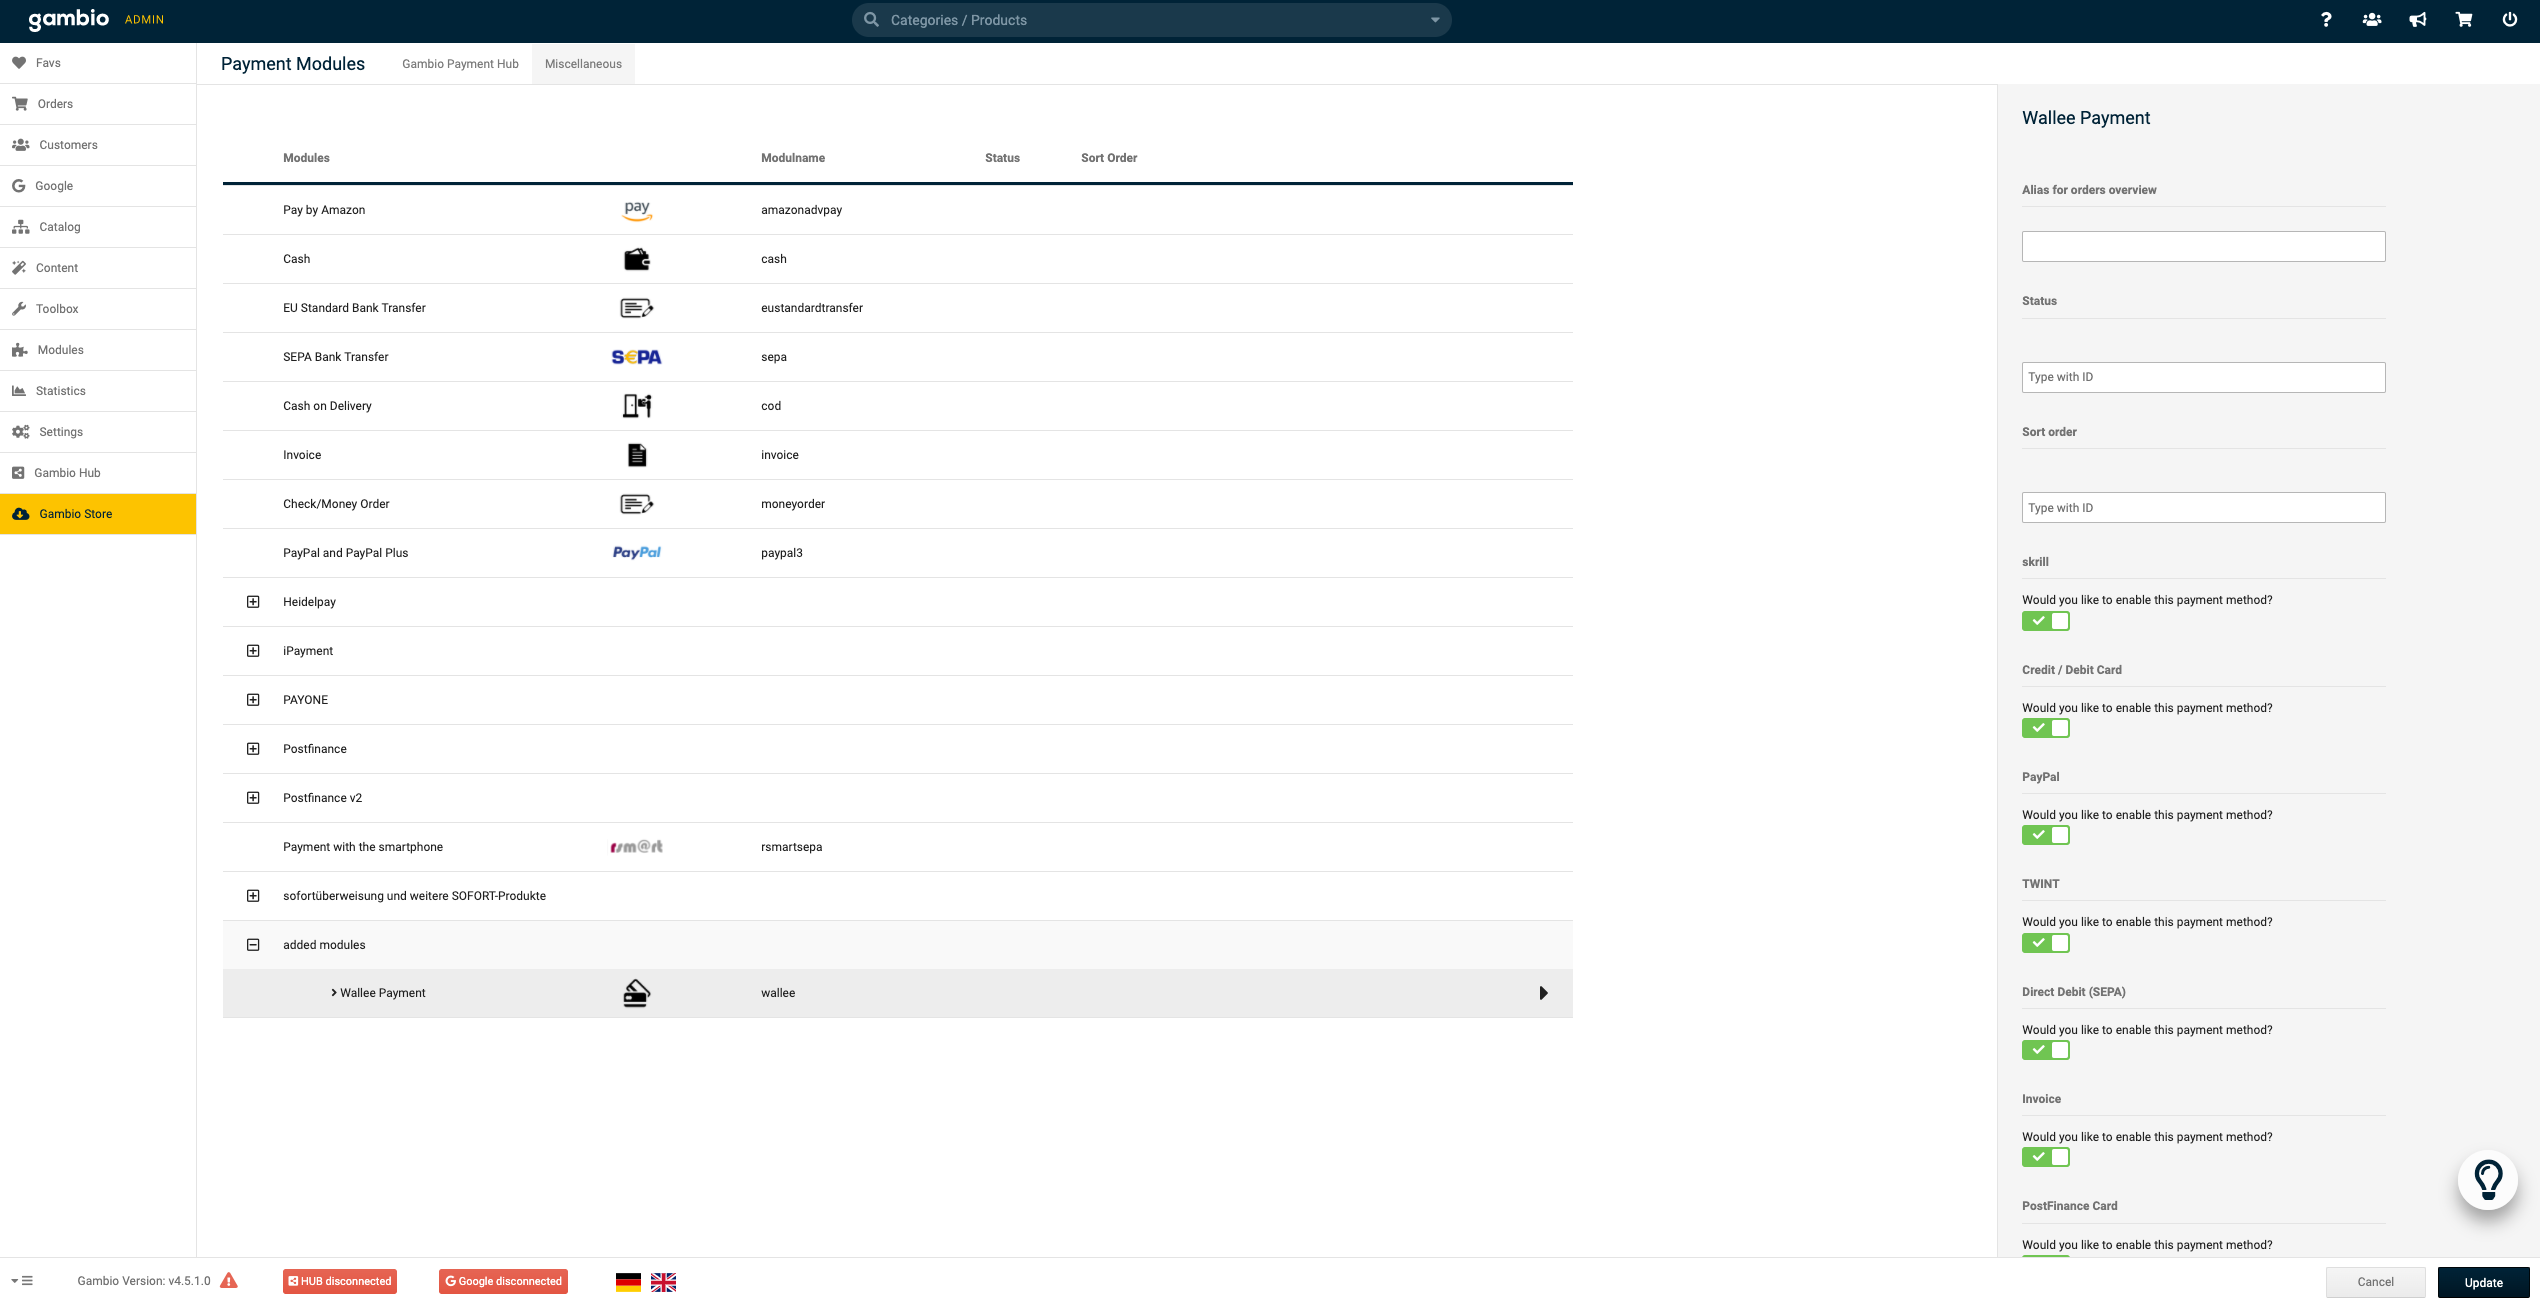Click the Update button
The height and width of the screenshot is (1300, 2540).
pos(2483,1281)
